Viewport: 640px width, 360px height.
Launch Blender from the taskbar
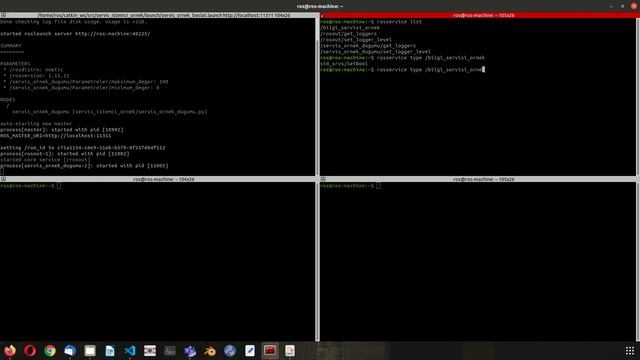210,351
